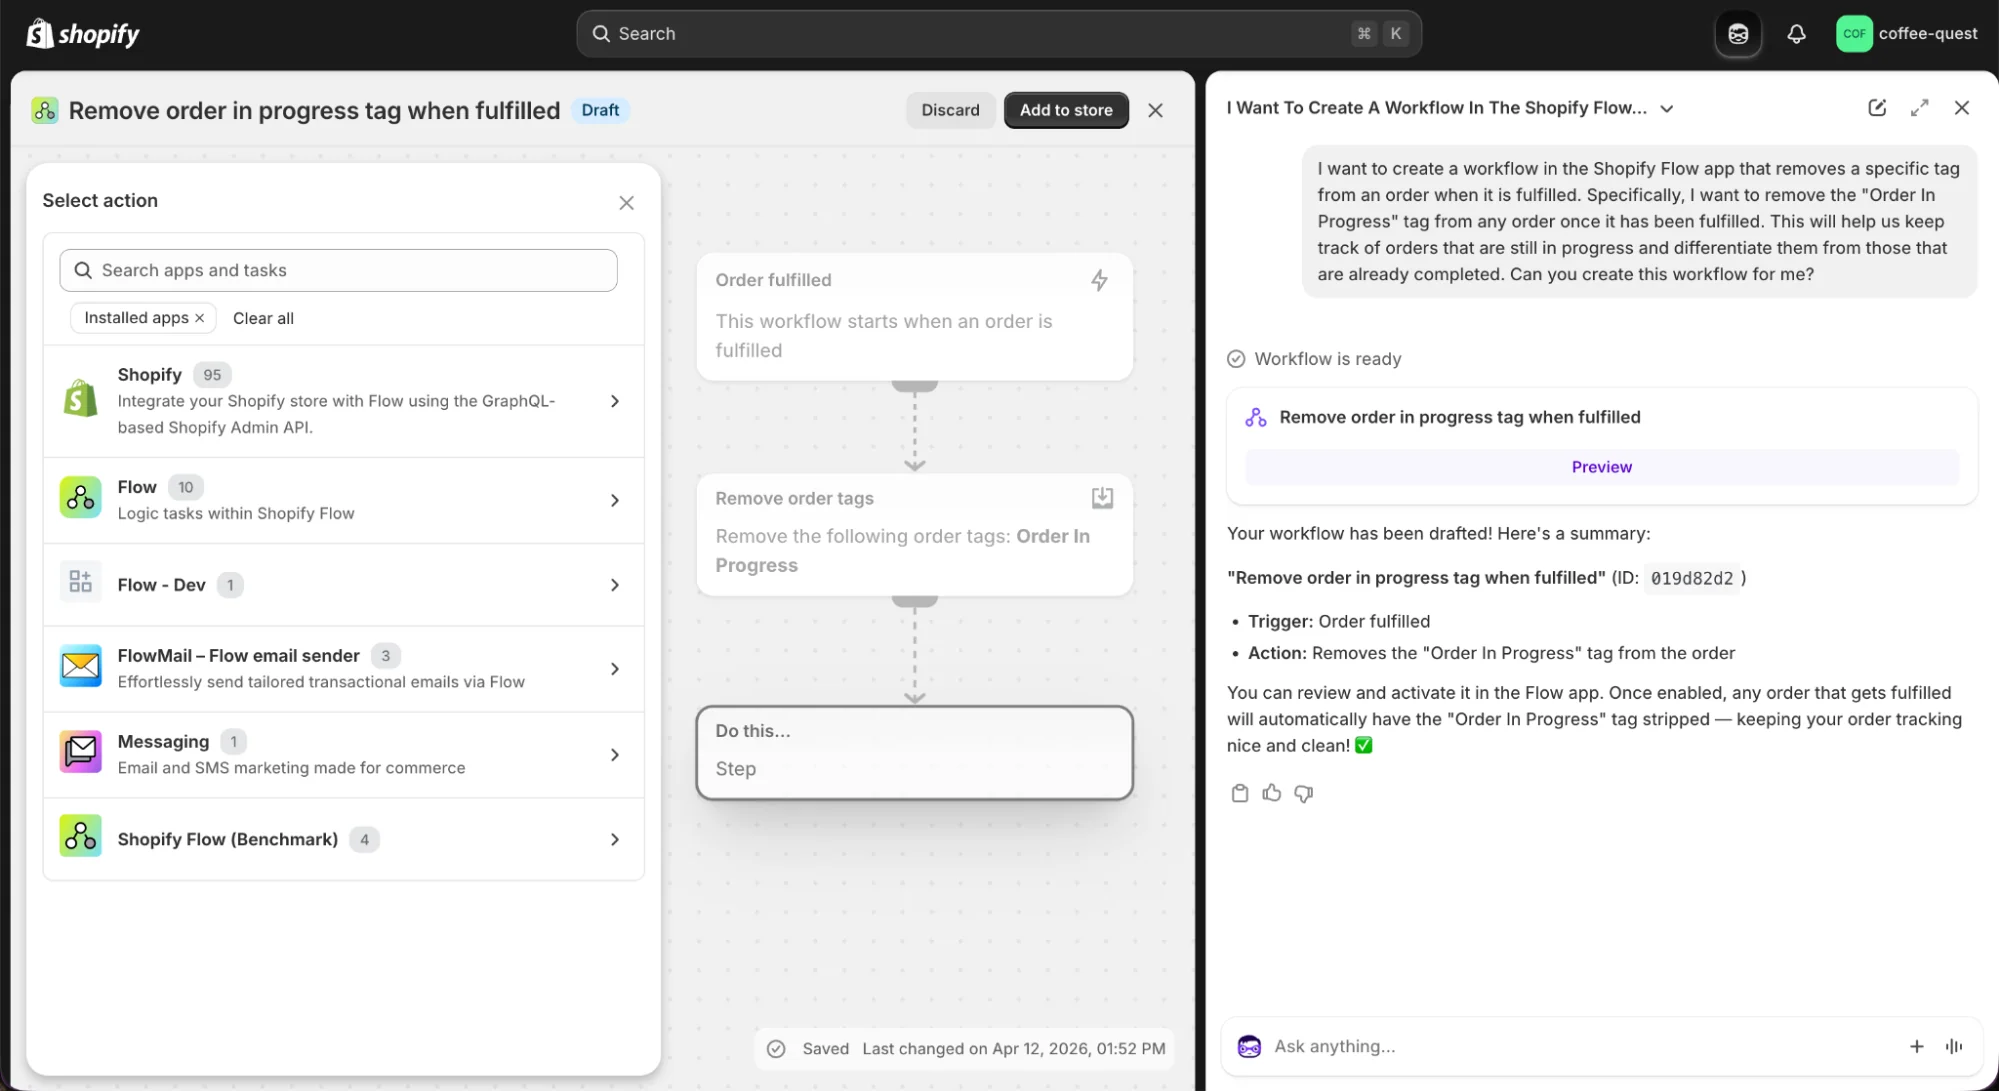Click the Ask anything message field
The width and height of the screenshot is (1999, 1092).
point(1580,1047)
